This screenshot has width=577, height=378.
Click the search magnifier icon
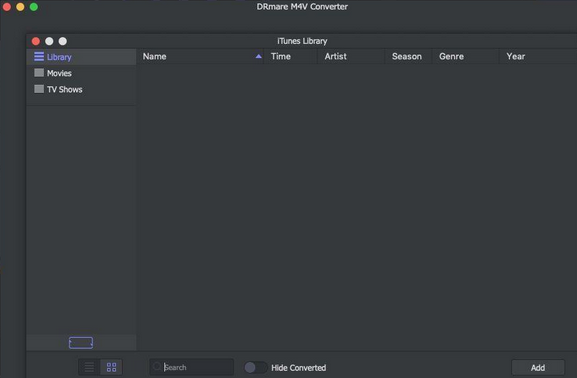(157, 367)
